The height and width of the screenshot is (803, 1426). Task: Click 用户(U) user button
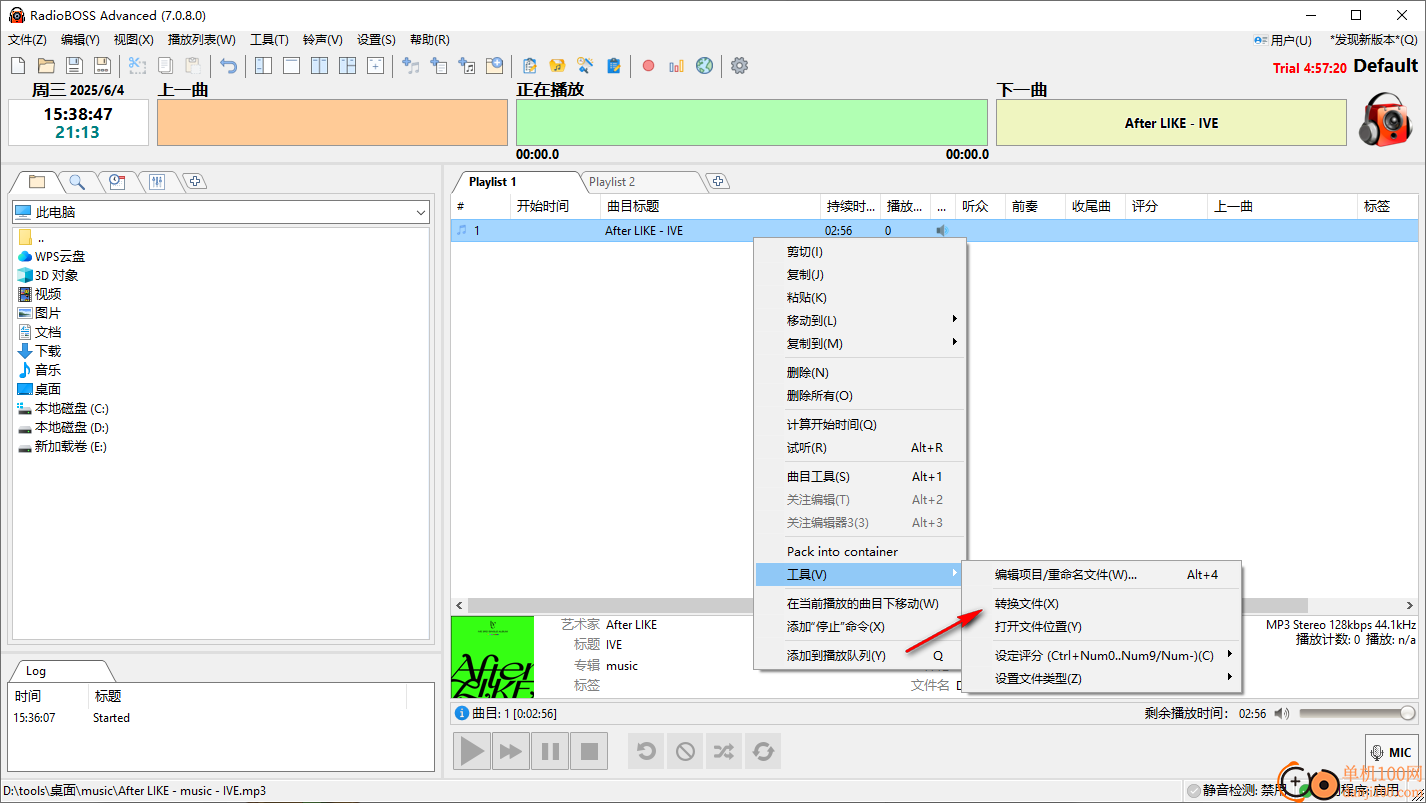(x=1283, y=40)
